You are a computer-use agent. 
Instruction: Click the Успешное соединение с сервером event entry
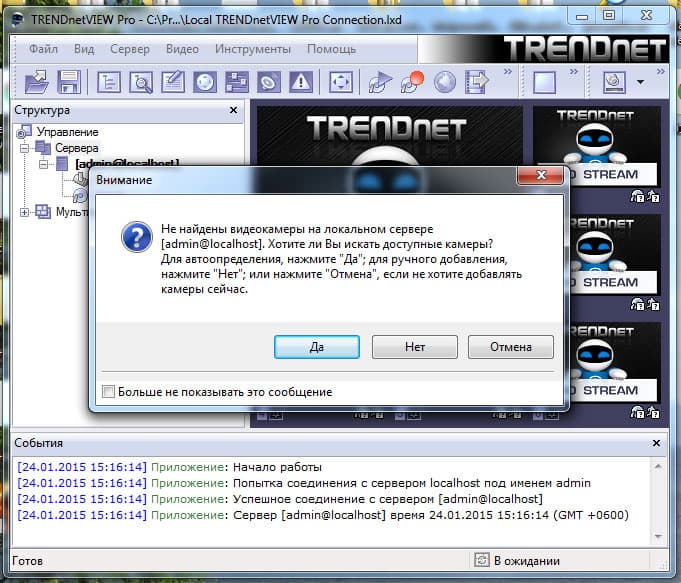click(x=280, y=499)
